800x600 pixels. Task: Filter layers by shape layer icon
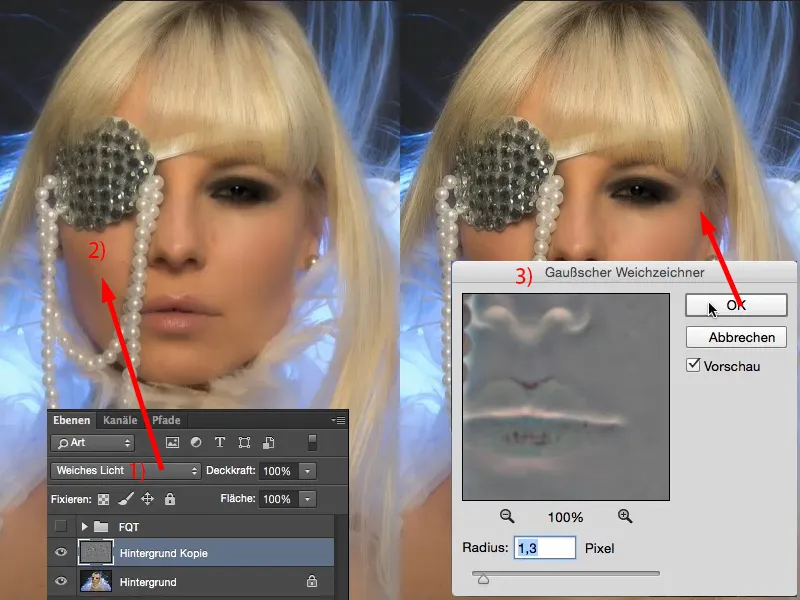coord(244,442)
